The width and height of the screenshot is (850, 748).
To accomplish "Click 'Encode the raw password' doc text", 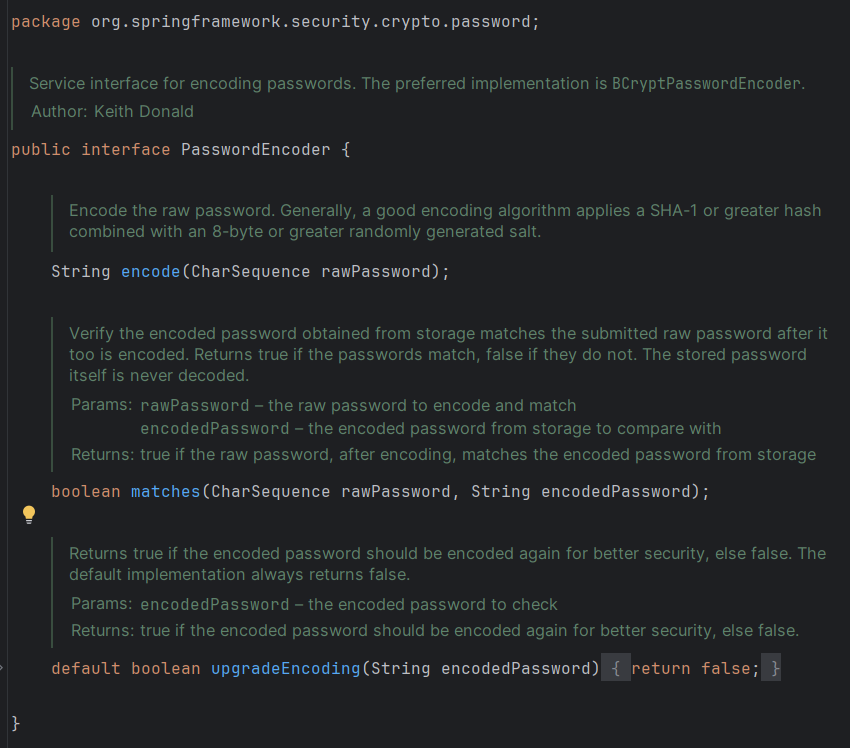I will click(172, 210).
